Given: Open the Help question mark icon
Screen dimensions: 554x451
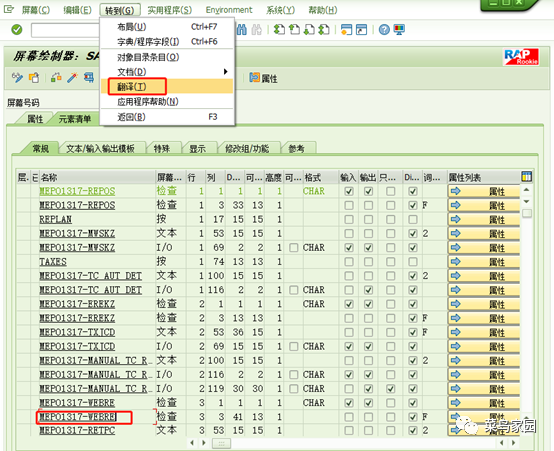Looking at the screenshot, I should click(x=384, y=30).
